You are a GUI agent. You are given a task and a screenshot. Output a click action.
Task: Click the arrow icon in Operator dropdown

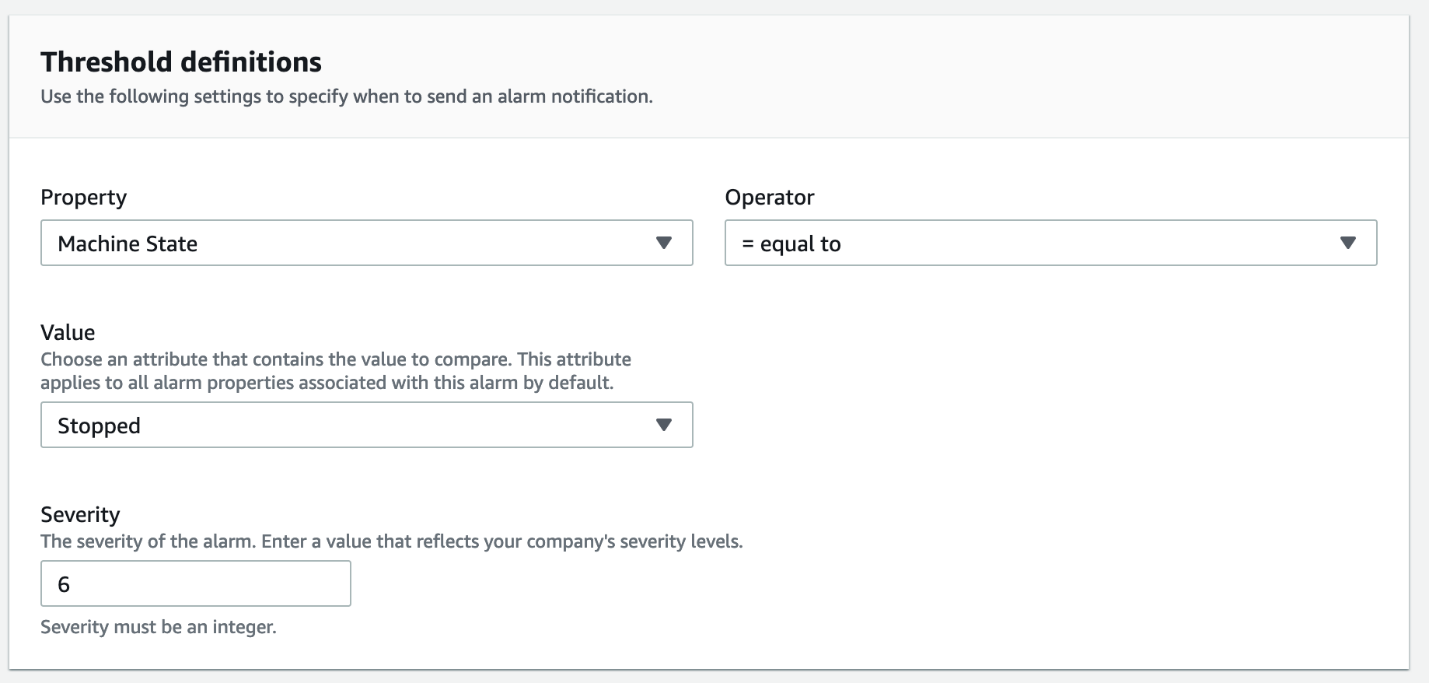pyautogui.click(x=1346, y=243)
